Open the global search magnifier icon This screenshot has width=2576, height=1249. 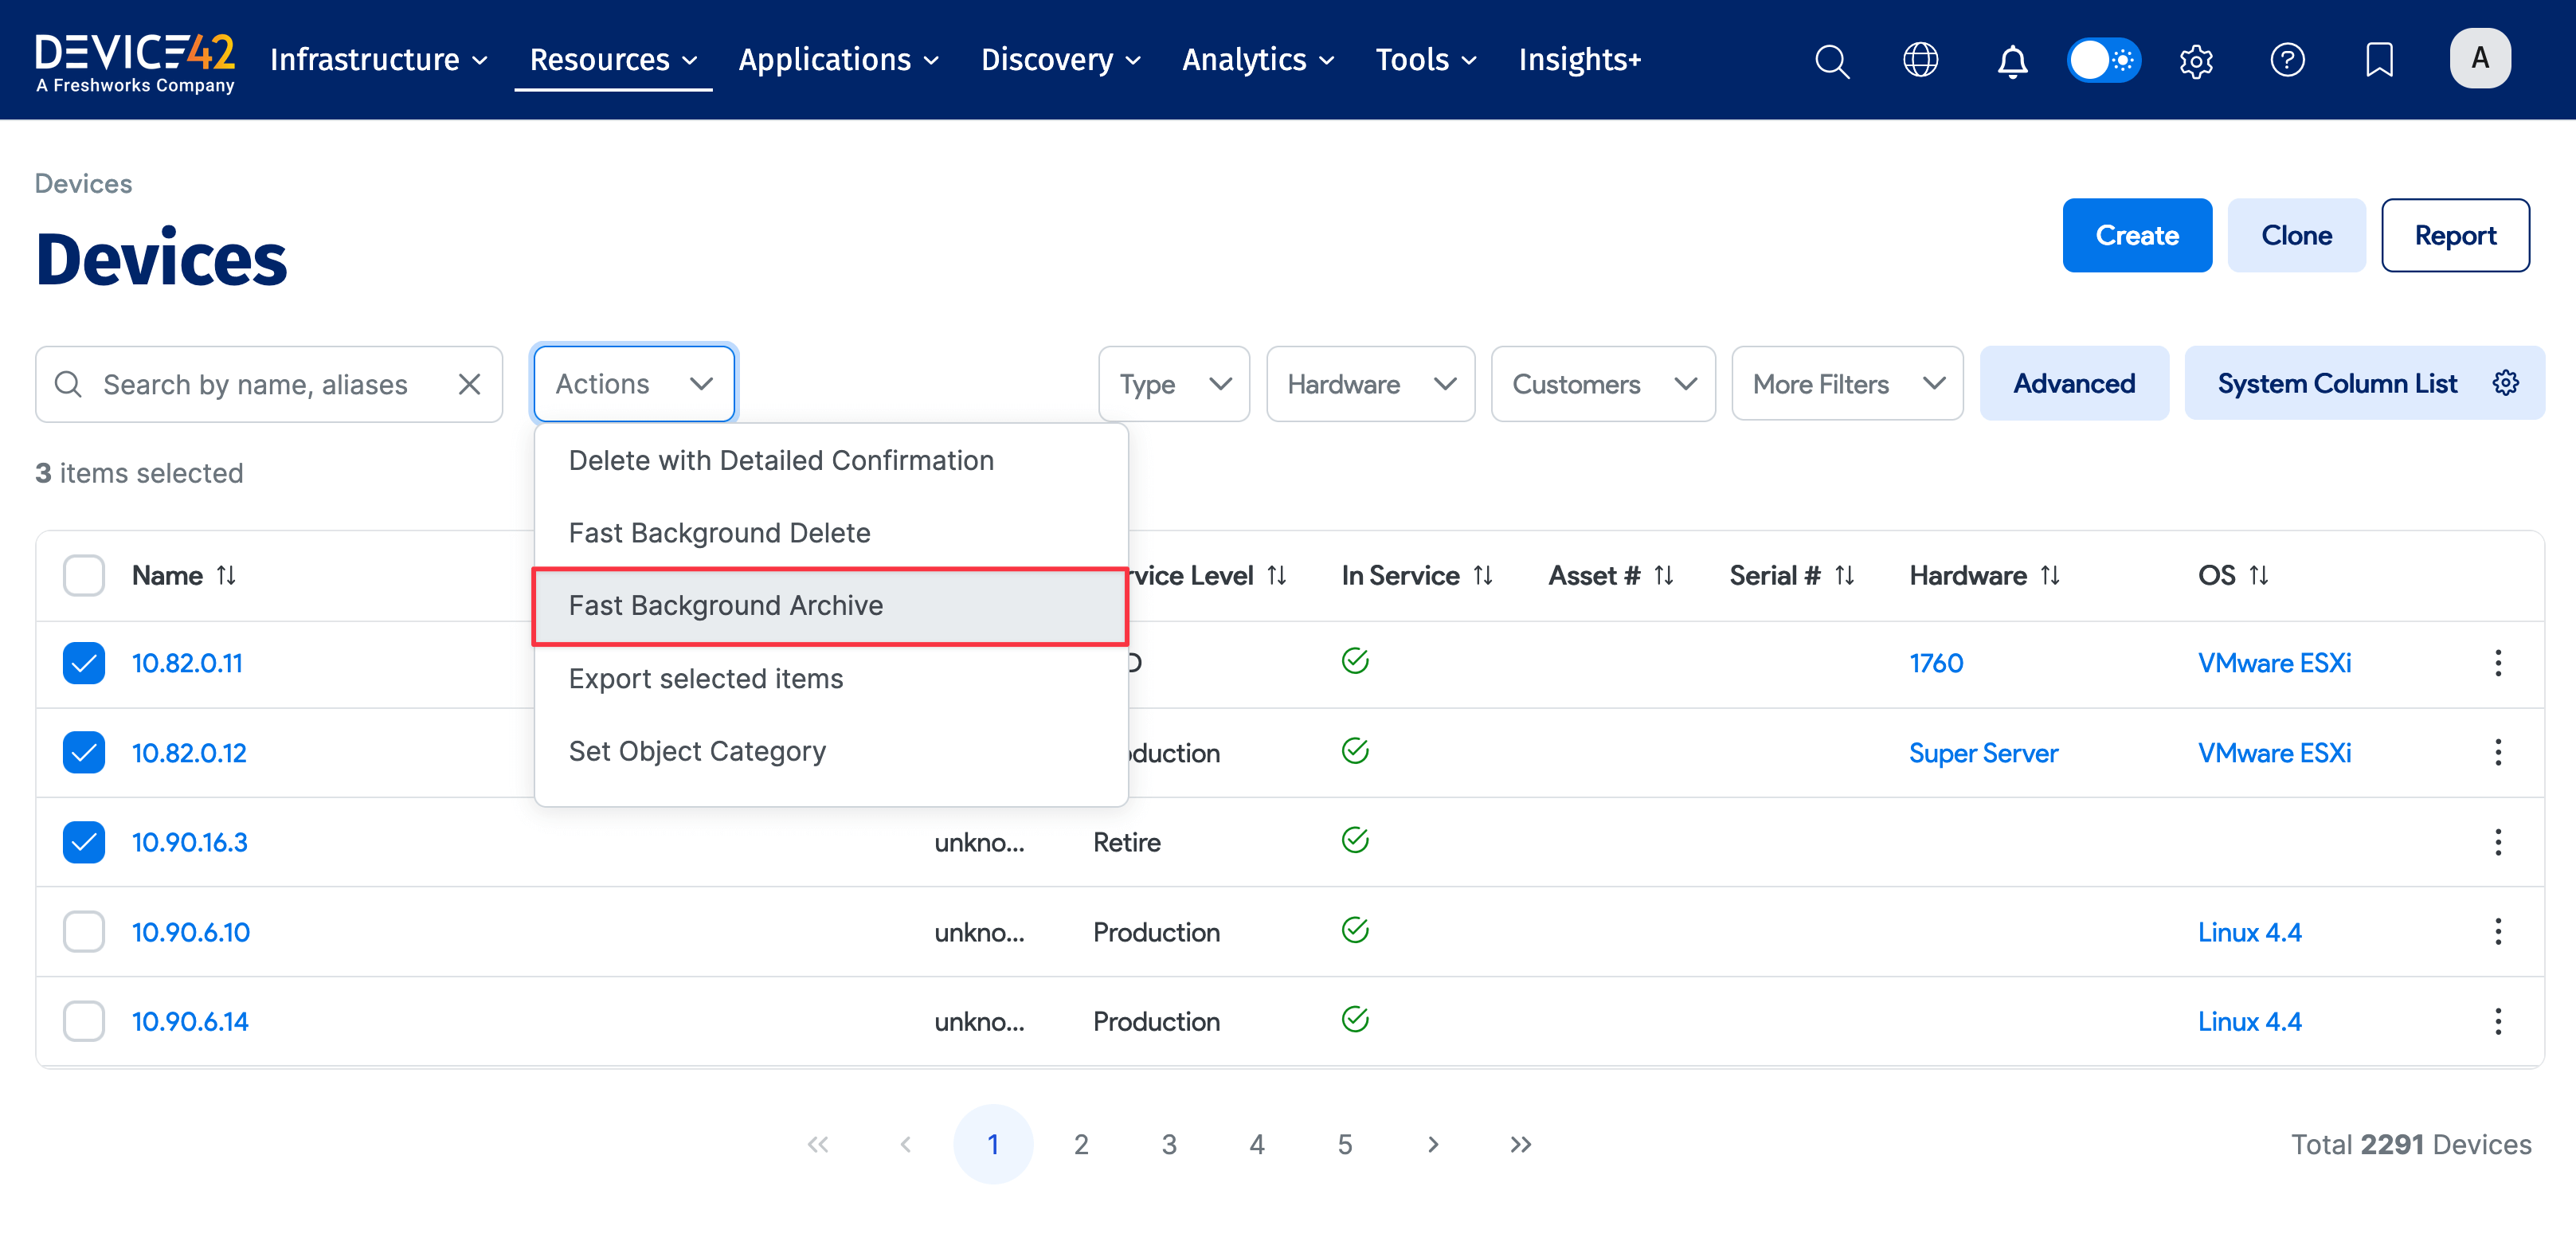click(1831, 60)
